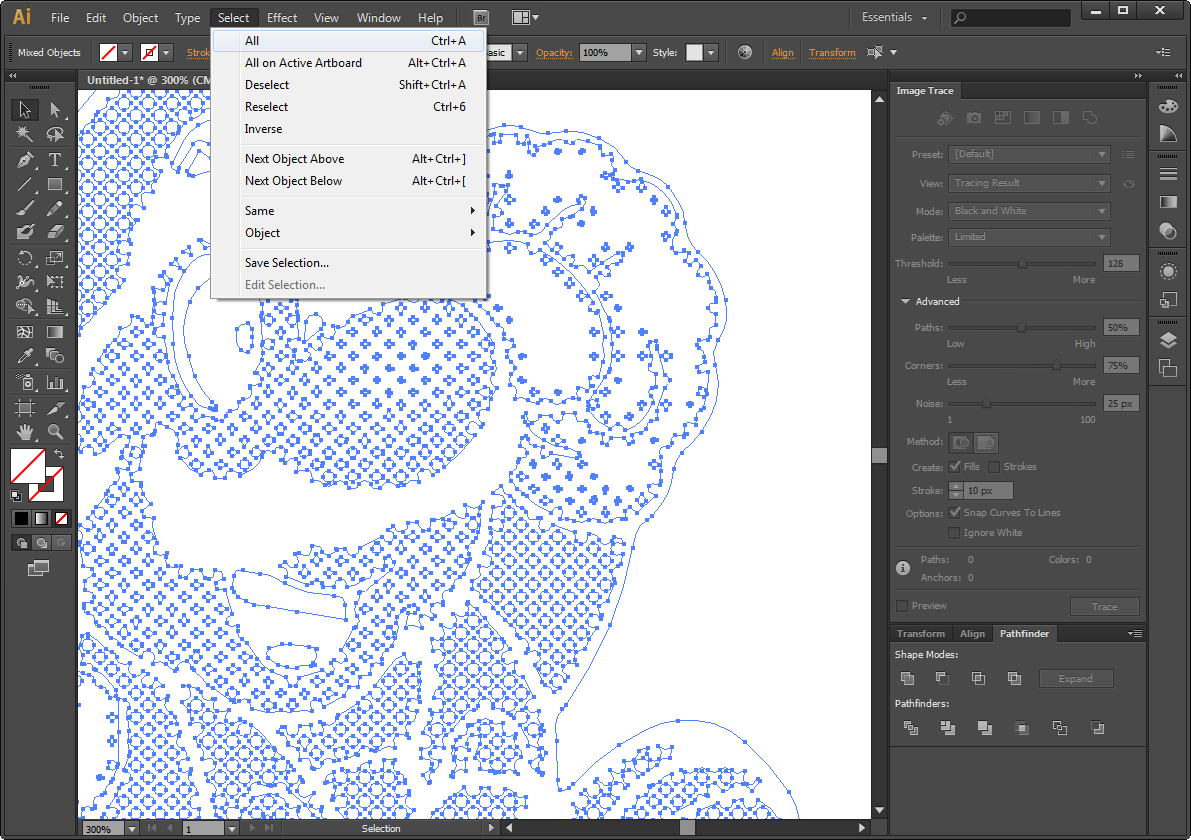Switch to Draw Normal mode
1191x840 pixels.
[x=21, y=542]
